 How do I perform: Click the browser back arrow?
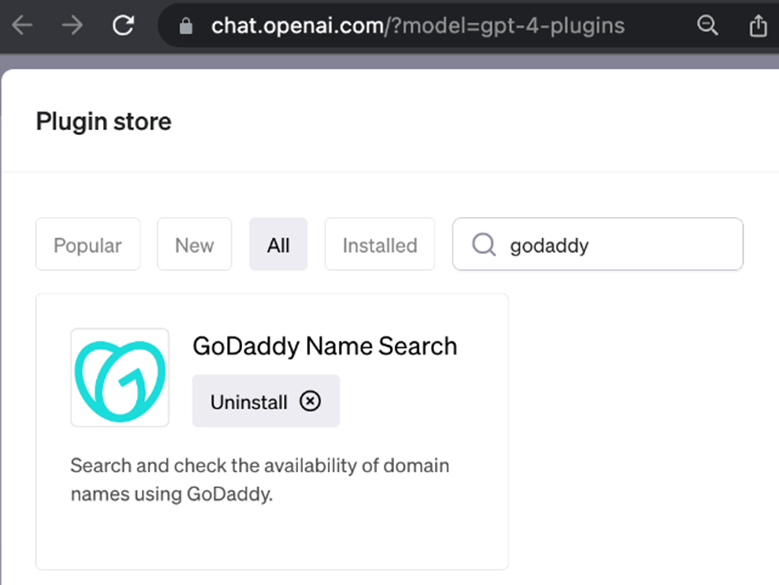pos(21,27)
